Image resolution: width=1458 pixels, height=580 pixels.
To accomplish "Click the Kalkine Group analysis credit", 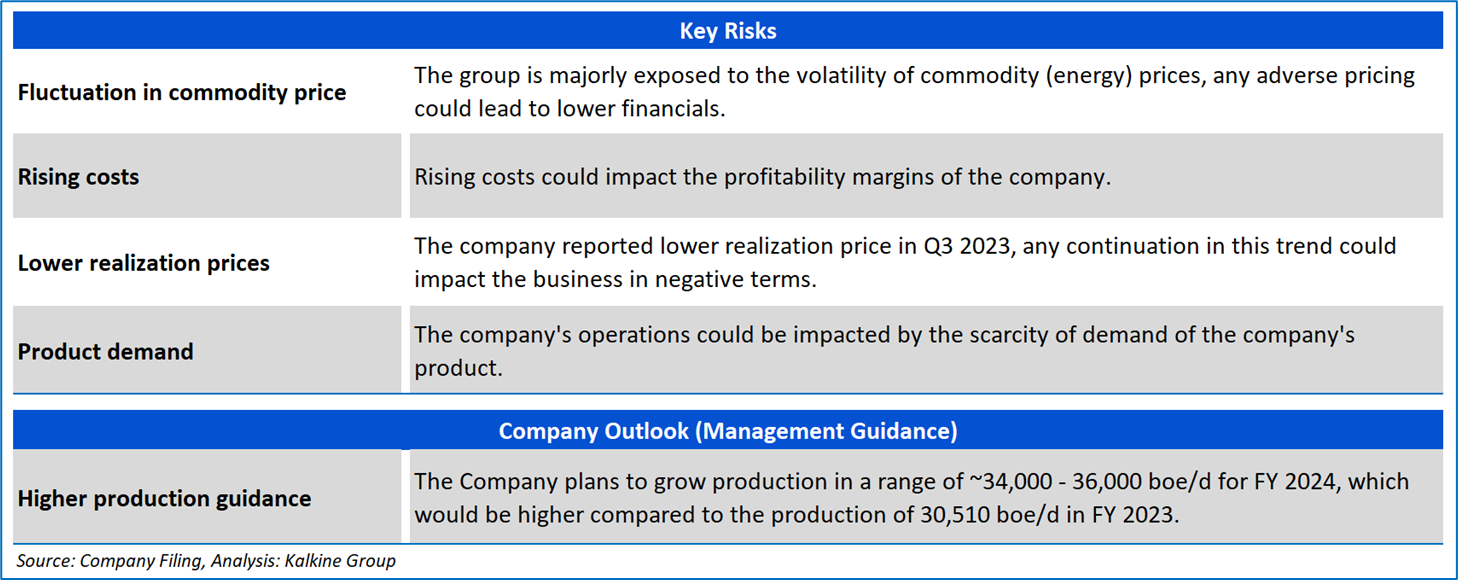I will tap(343, 561).
